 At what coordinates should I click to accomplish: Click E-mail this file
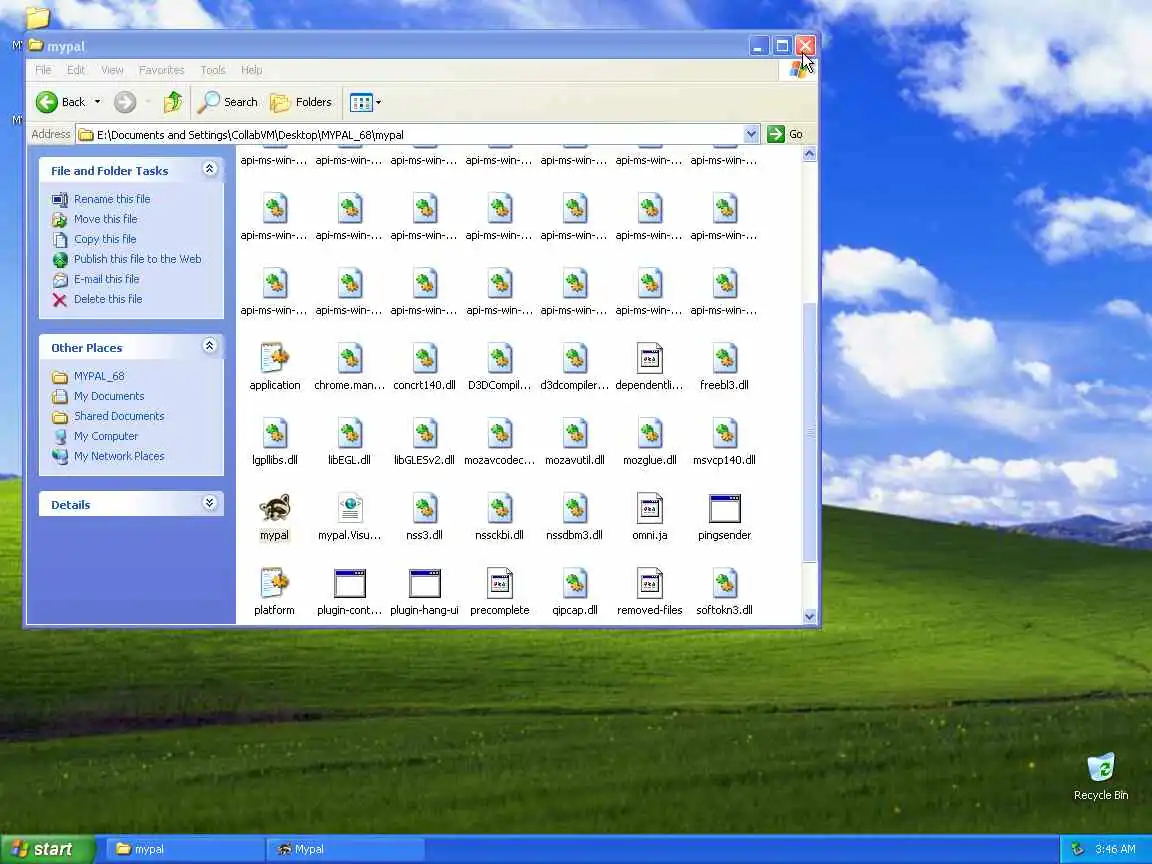click(107, 279)
